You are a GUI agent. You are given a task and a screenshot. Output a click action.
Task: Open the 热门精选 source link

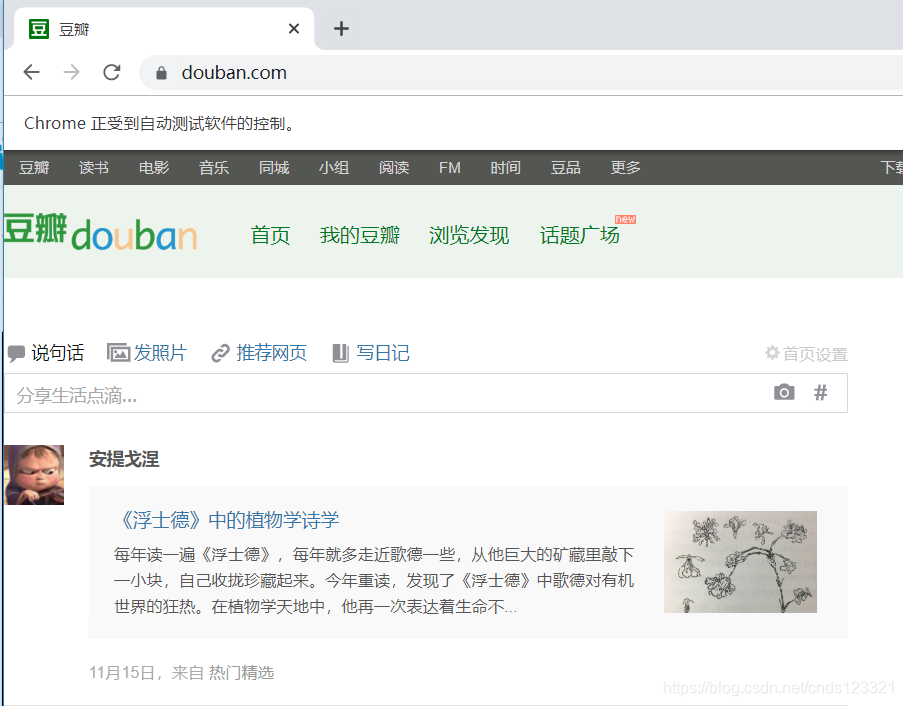(x=241, y=673)
